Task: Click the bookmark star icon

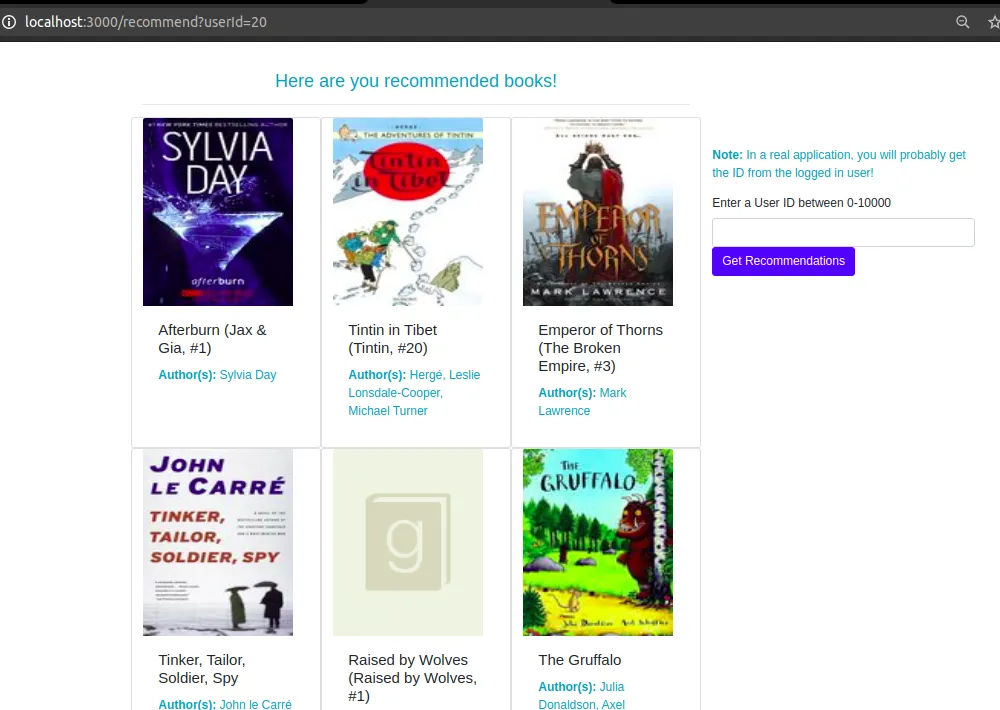Action: point(994,22)
